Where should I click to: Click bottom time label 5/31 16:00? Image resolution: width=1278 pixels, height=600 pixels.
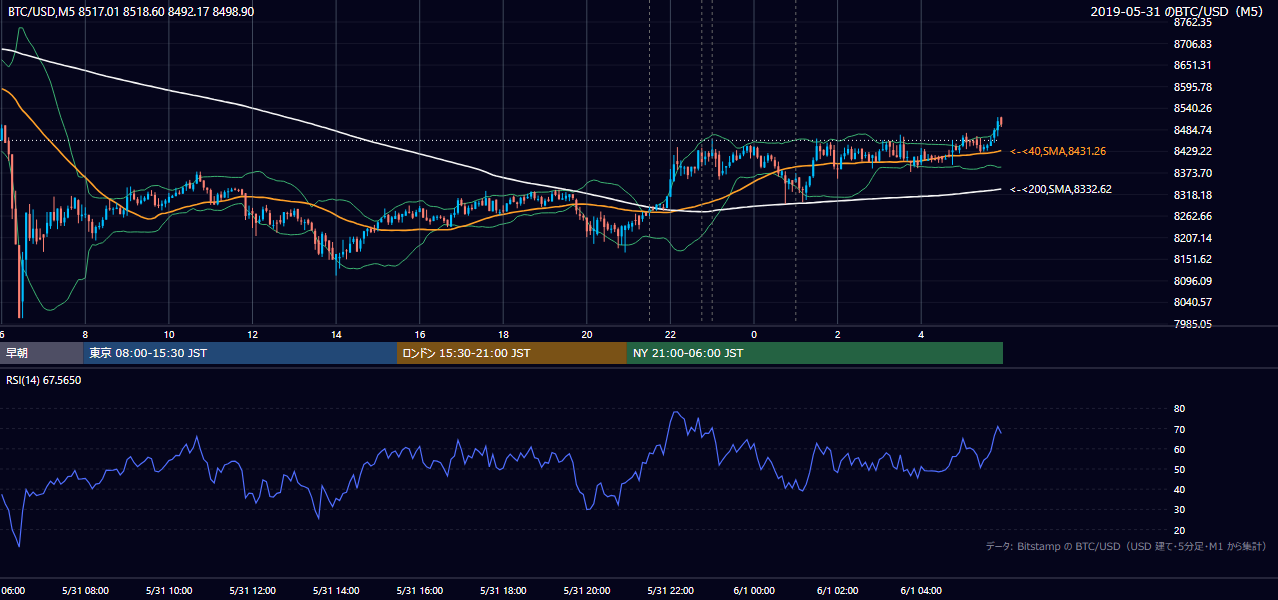click(419, 591)
